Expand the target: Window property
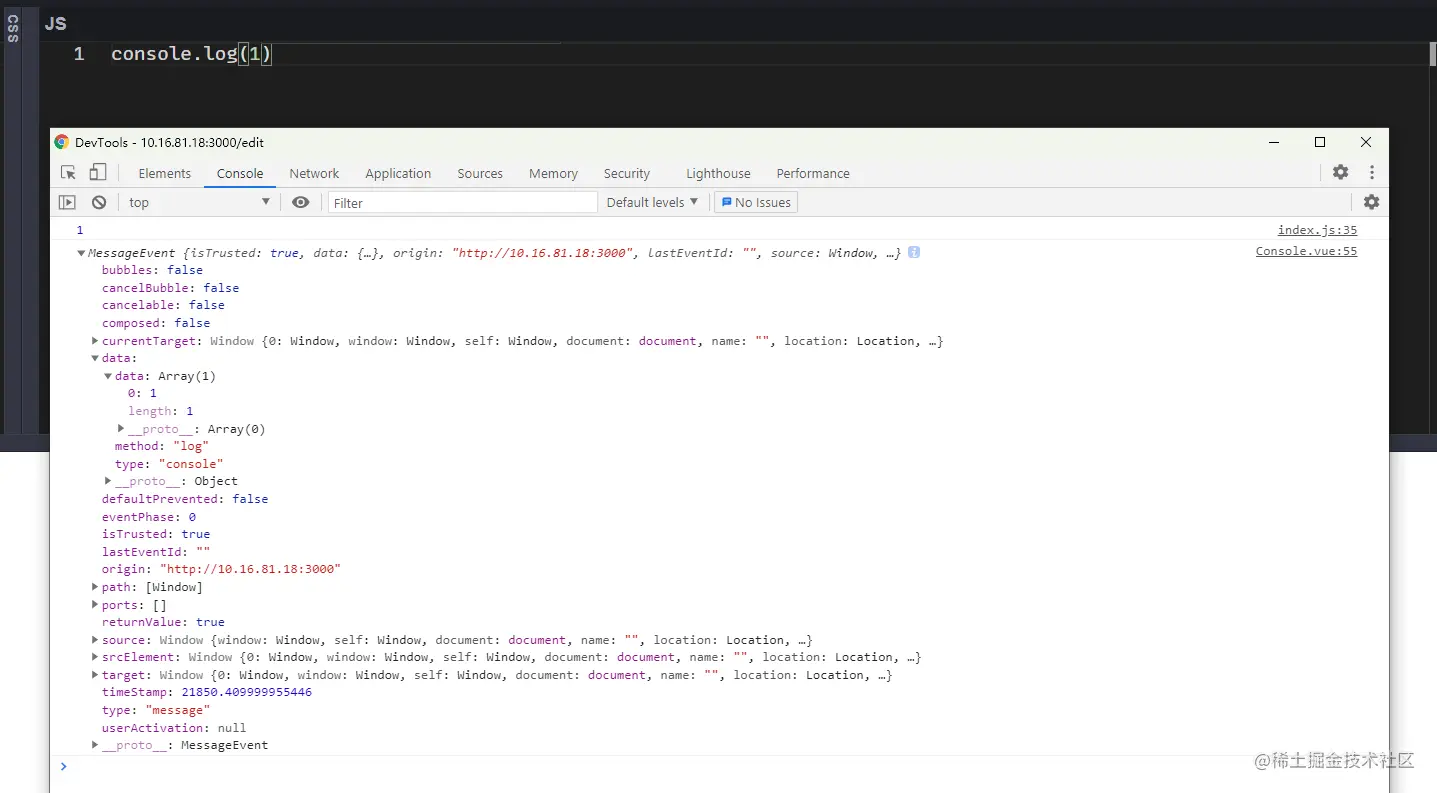1437x793 pixels. click(95, 675)
